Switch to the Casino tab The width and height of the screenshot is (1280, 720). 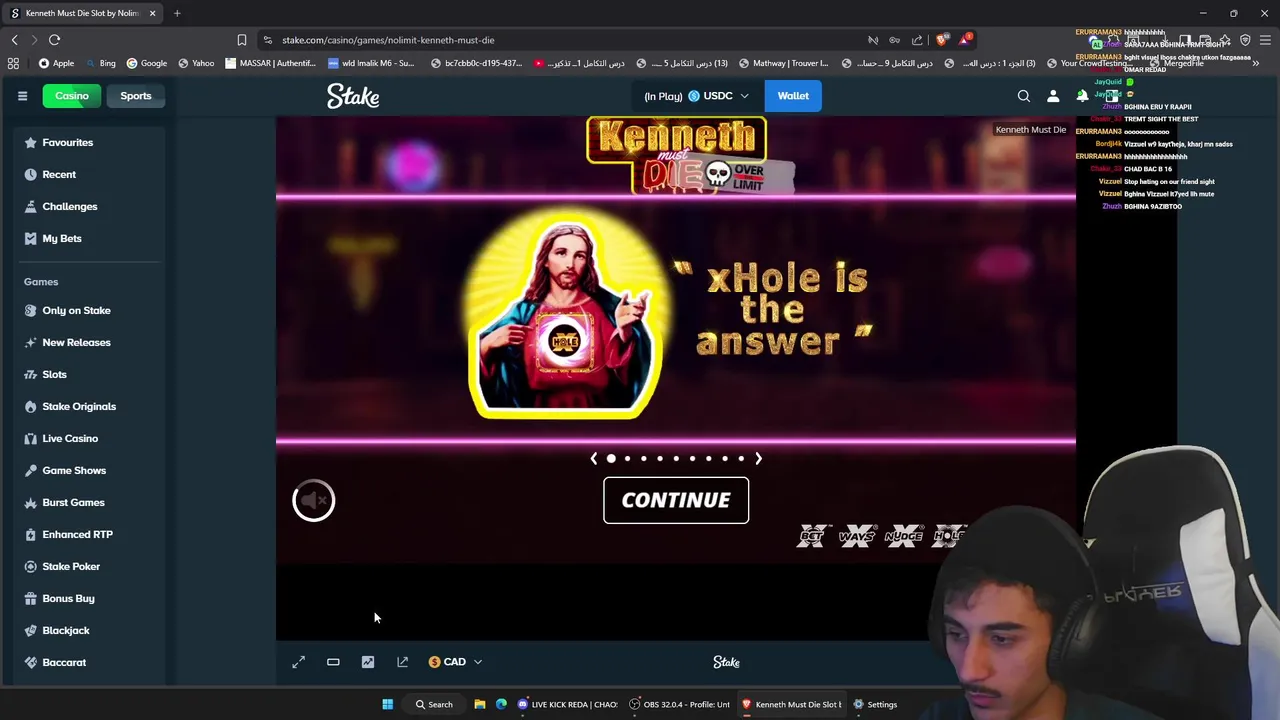[x=72, y=96]
